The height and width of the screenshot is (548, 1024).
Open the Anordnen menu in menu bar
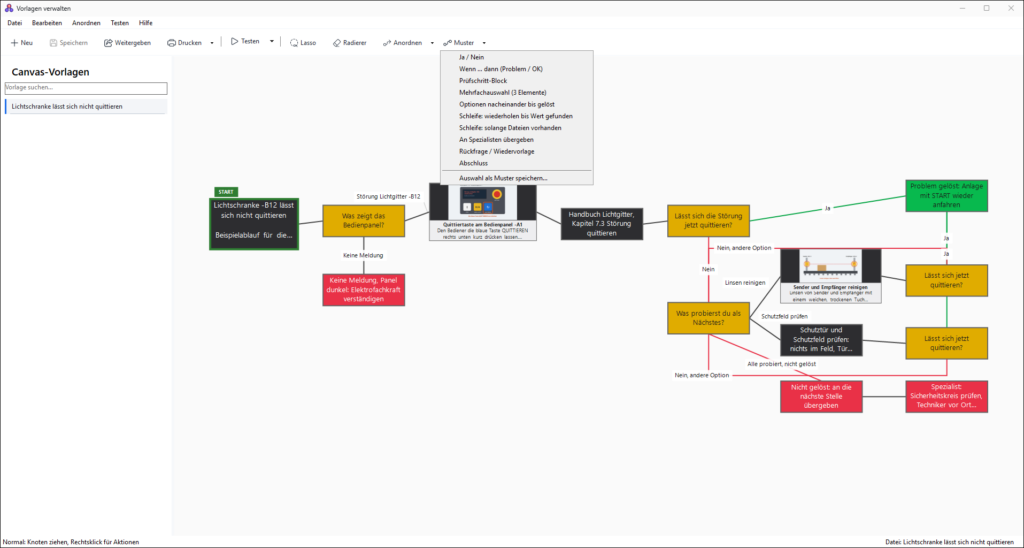tap(86, 23)
